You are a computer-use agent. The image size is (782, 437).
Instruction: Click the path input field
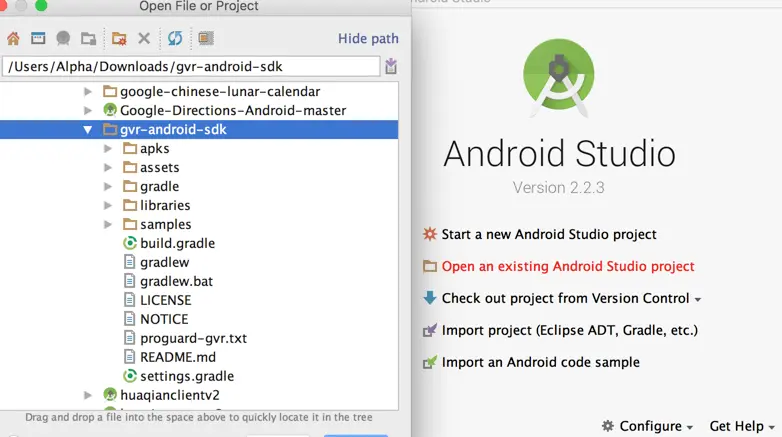point(191,66)
